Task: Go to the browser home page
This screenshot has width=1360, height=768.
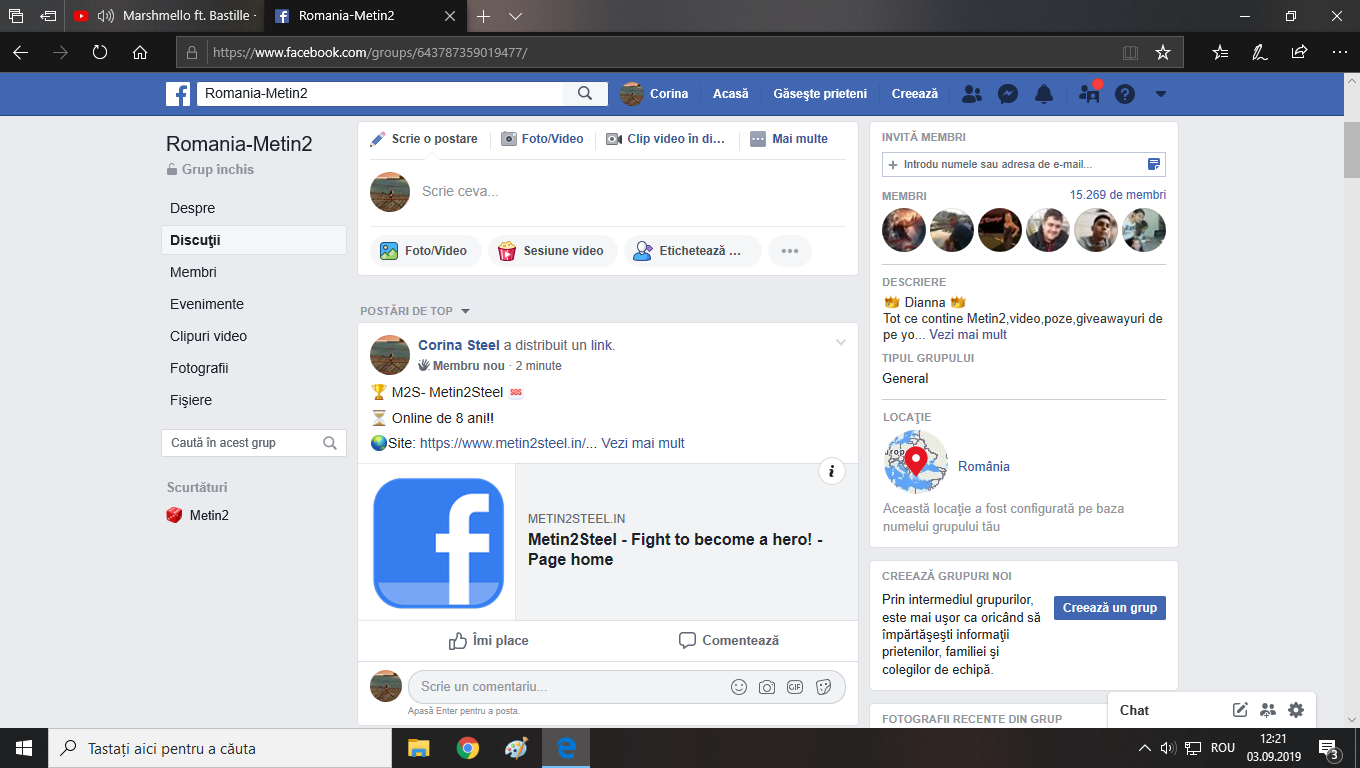Action: 140,52
